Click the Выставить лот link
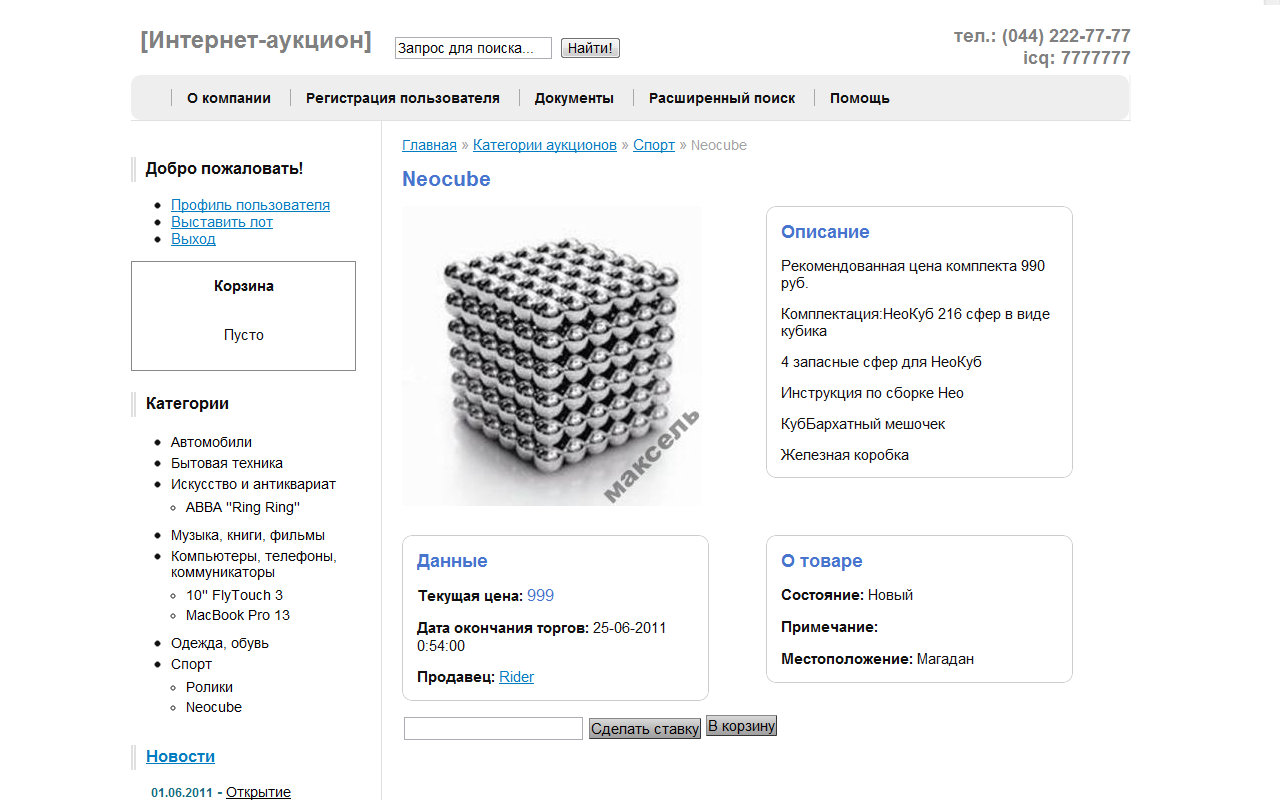The width and height of the screenshot is (1280, 800). pyautogui.click(x=222, y=222)
